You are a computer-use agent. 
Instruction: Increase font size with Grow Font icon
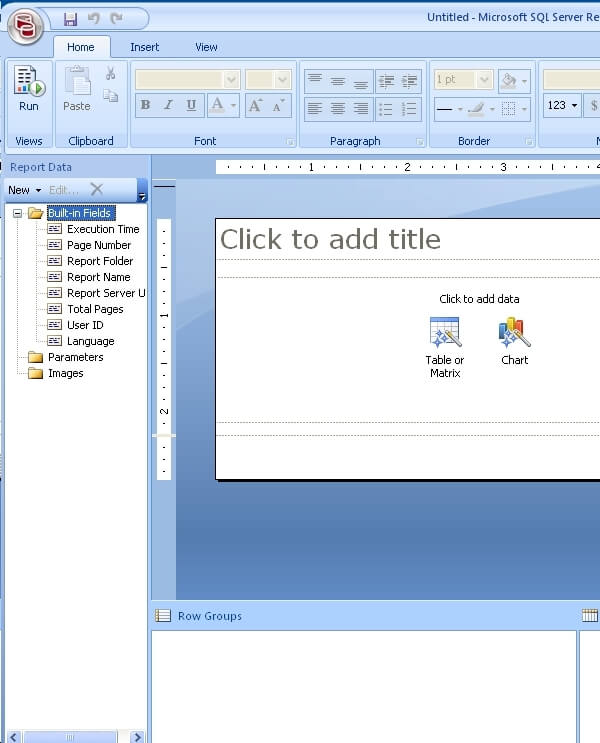coord(255,105)
